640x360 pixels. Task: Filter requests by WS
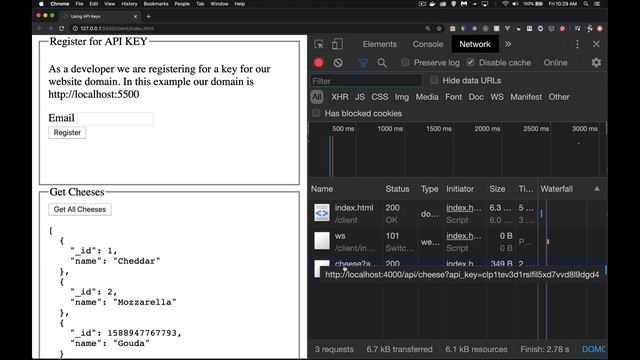497,97
